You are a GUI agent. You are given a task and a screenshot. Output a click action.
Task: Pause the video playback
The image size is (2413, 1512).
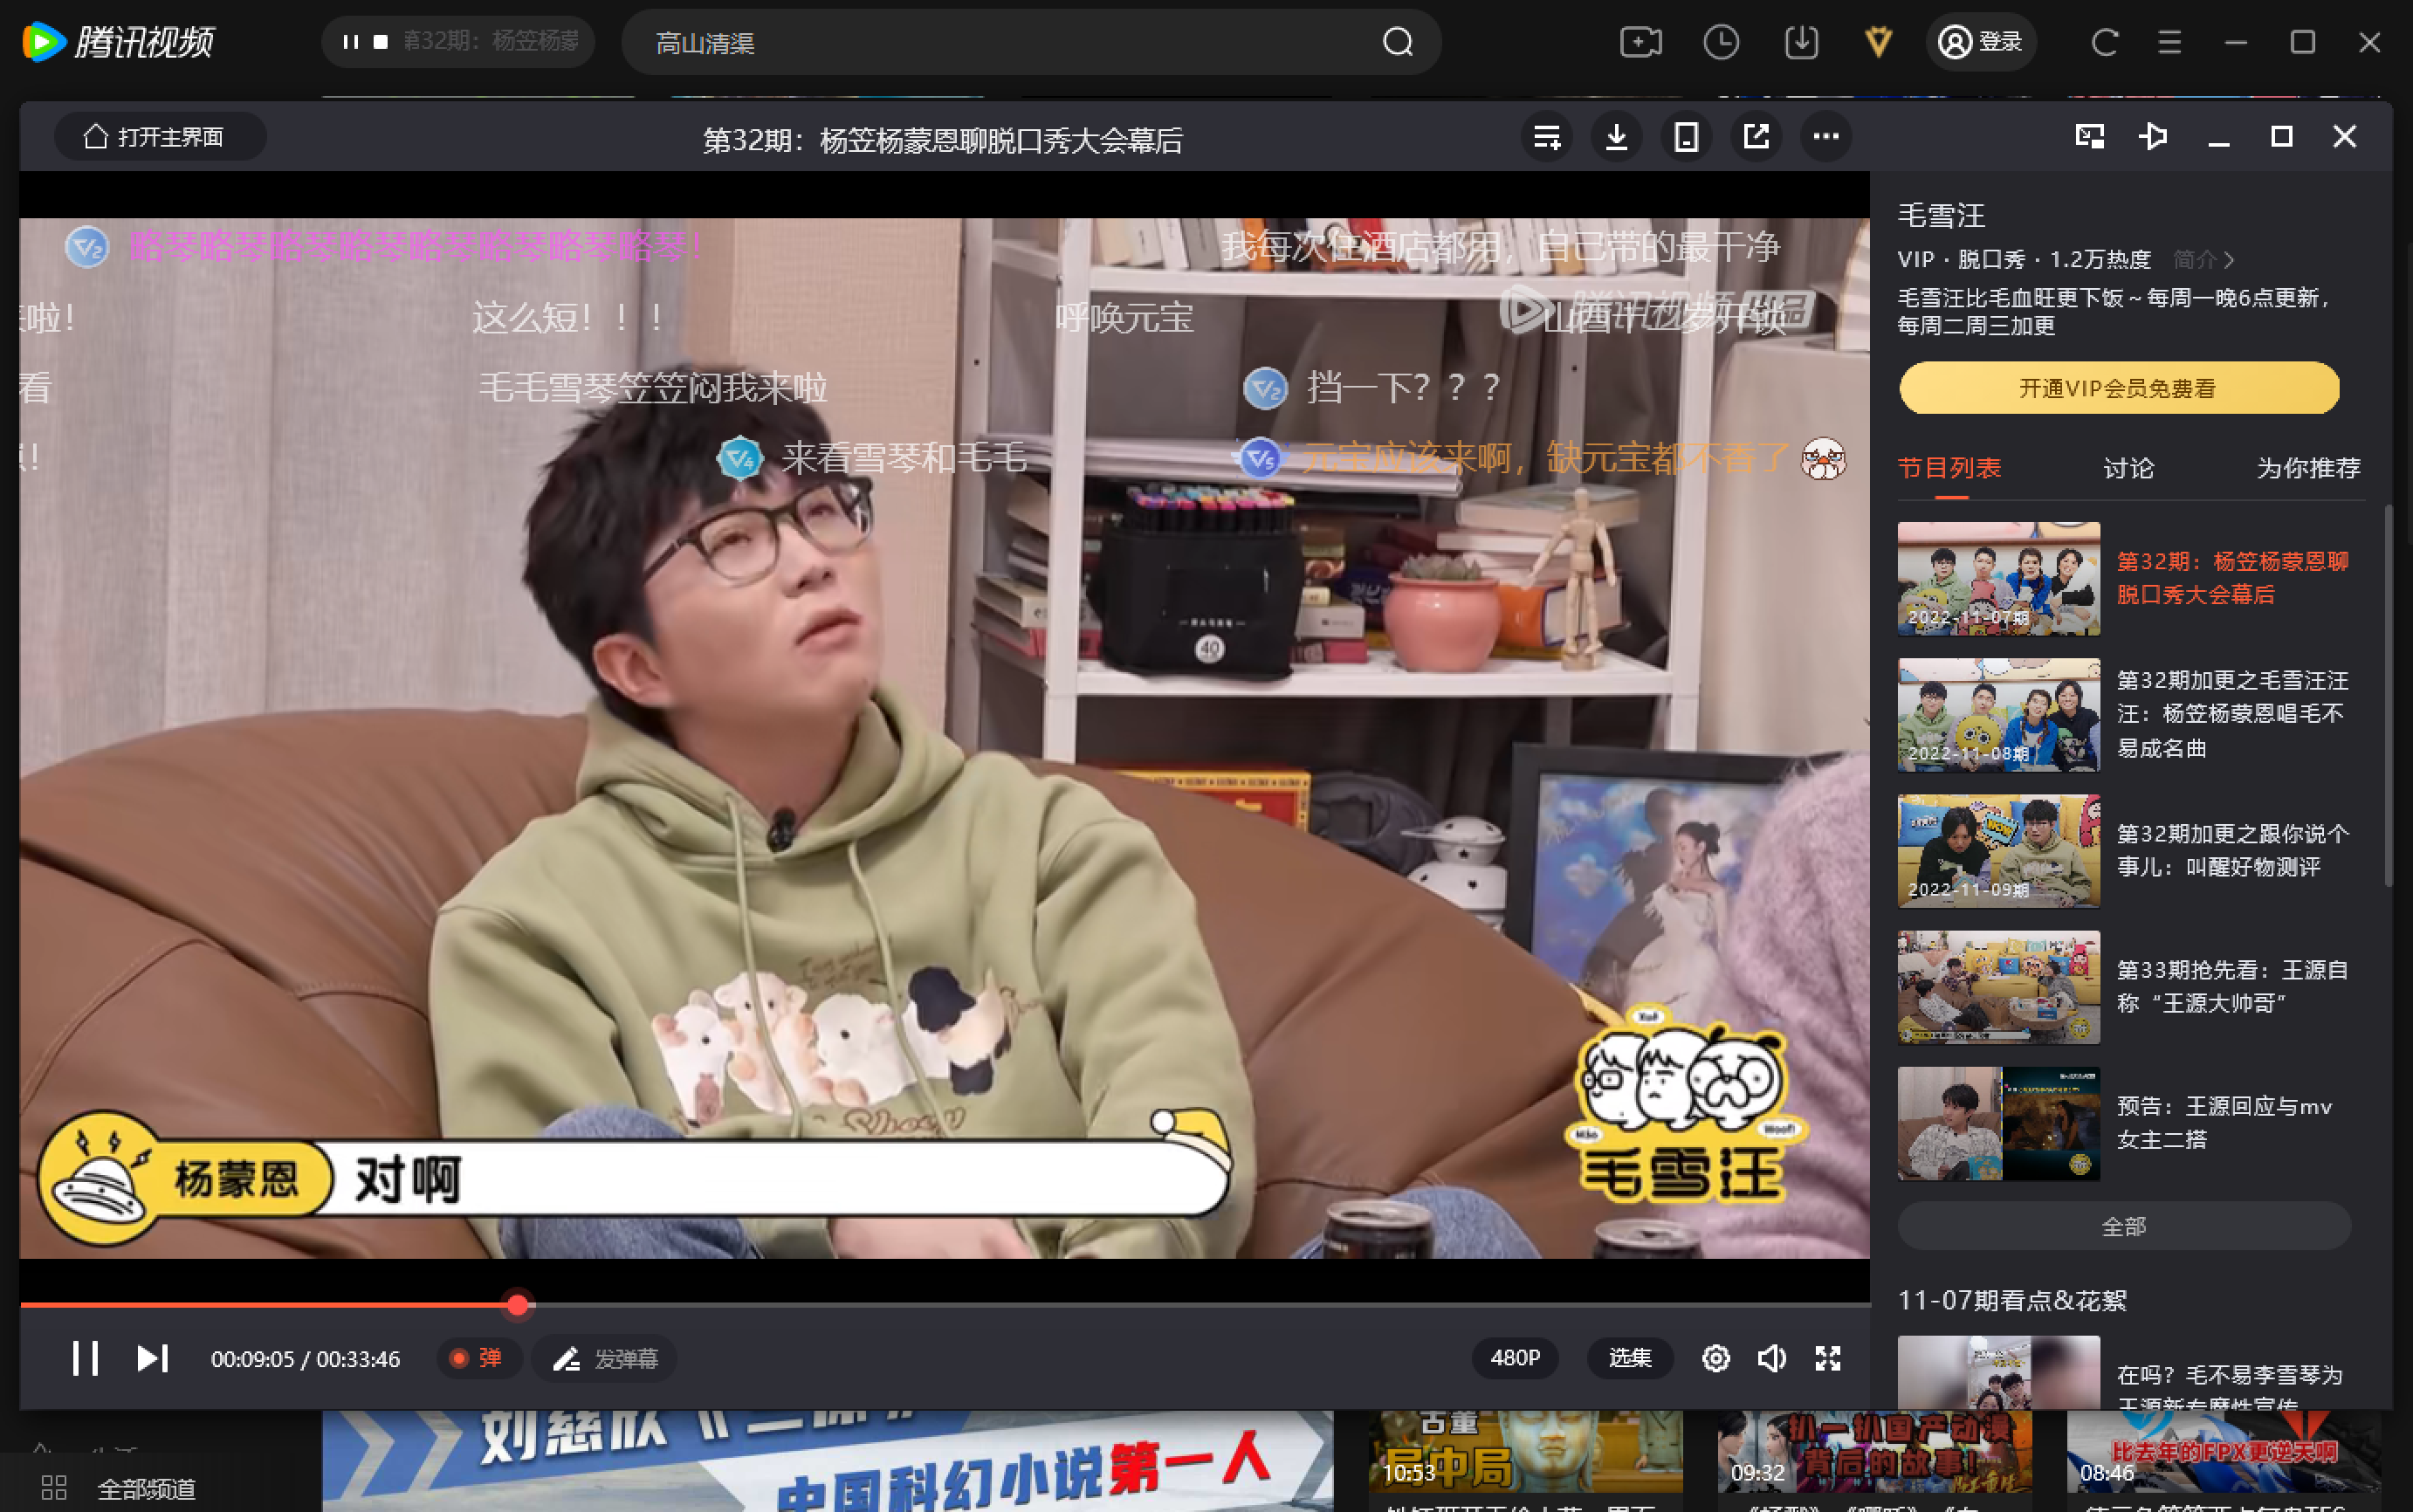pos(85,1358)
